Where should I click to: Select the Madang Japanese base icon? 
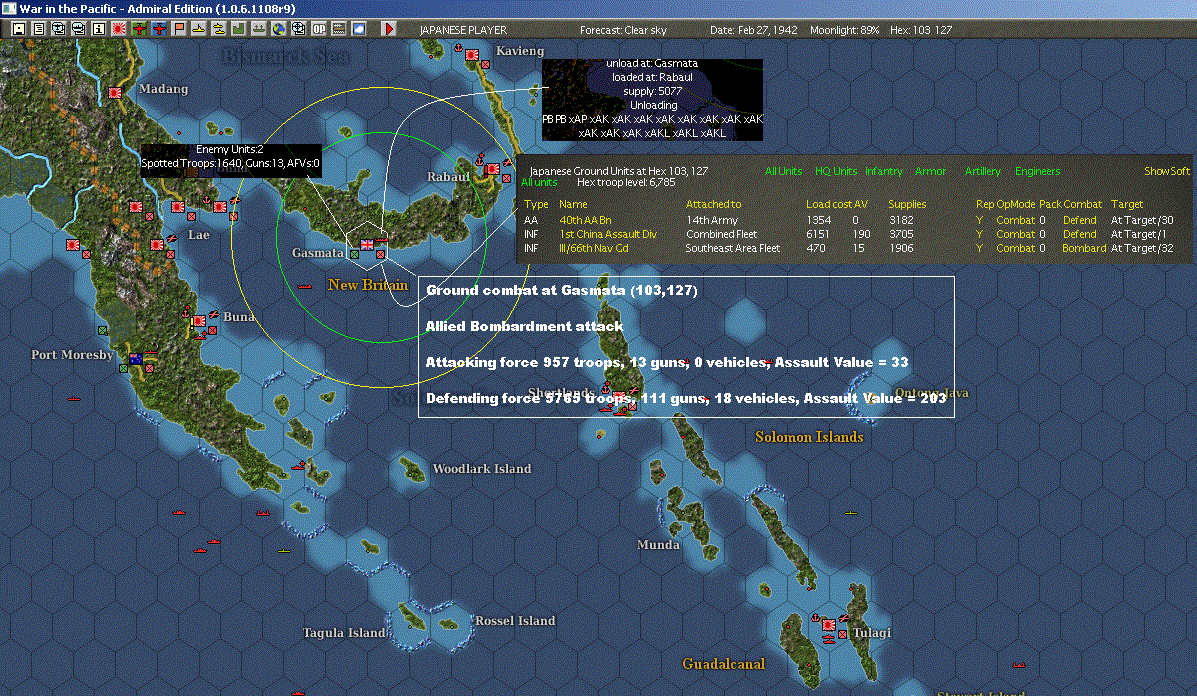tap(115, 93)
